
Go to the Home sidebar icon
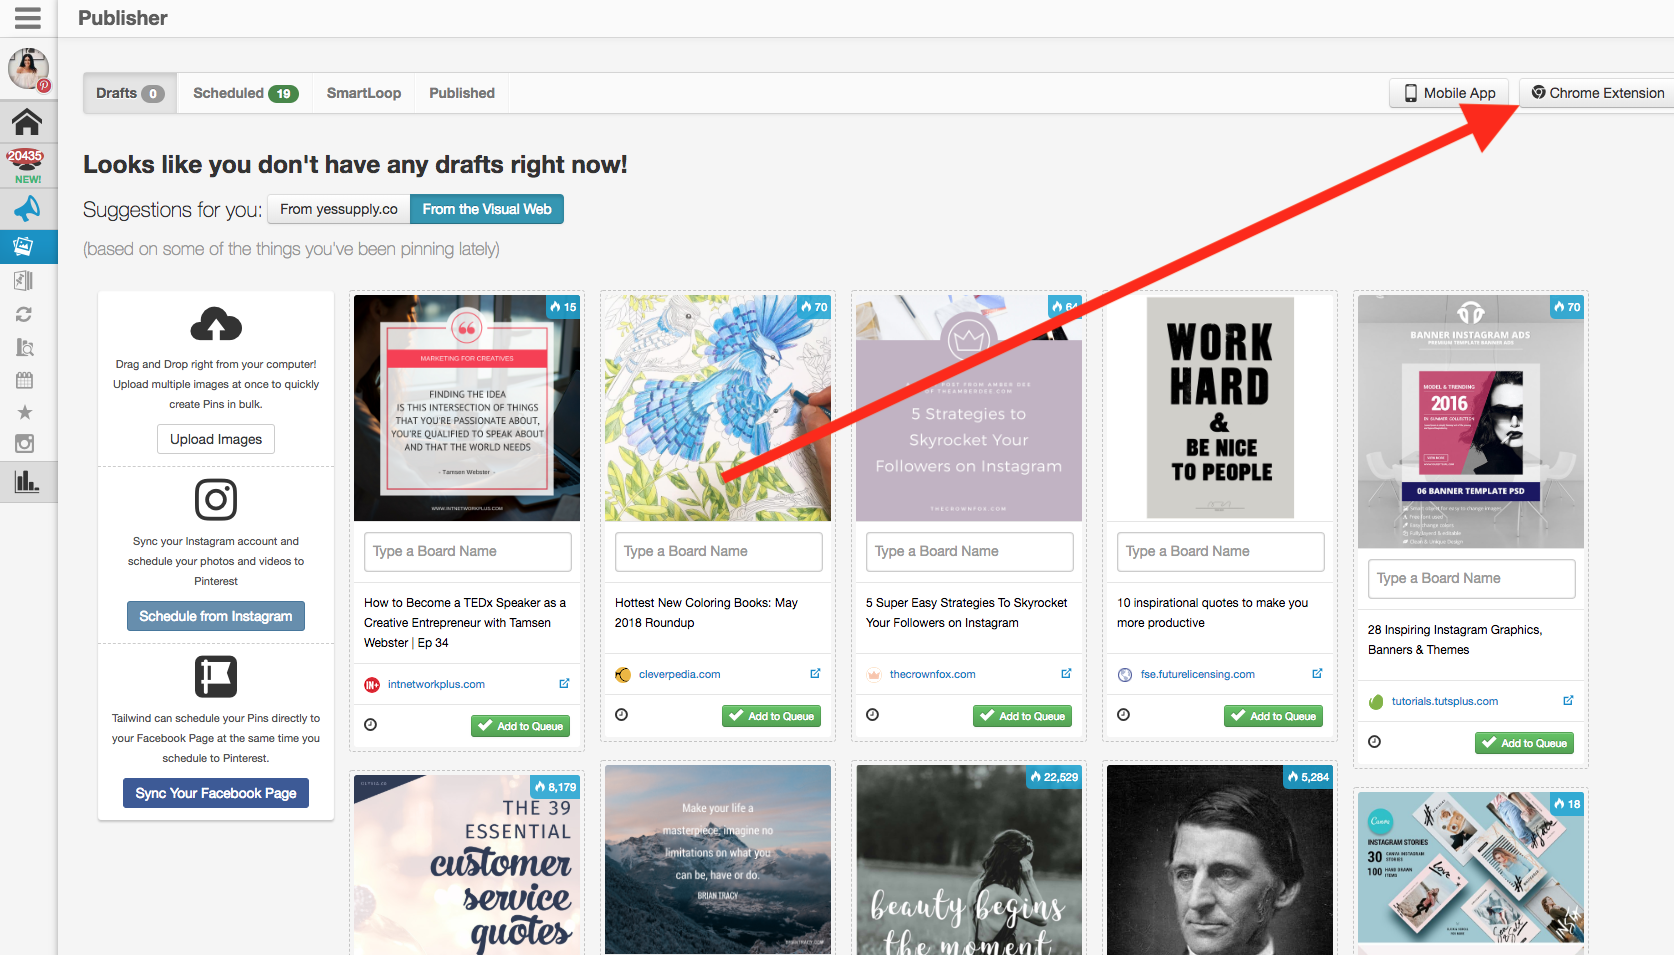pos(27,122)
